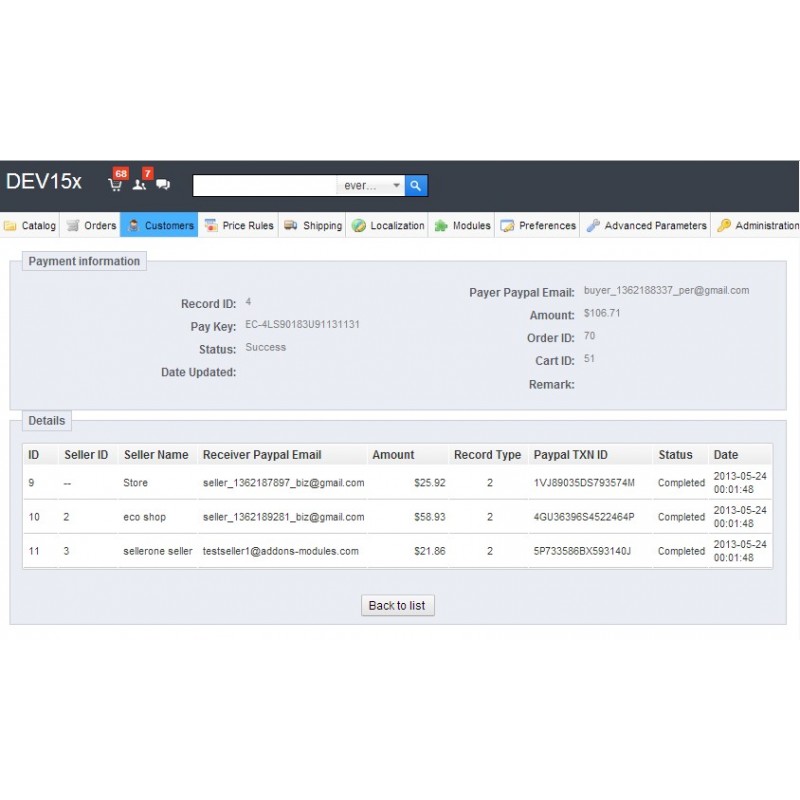Click the Catalog folder icon
The image size is (800, 800).
(x=10, y=226)
